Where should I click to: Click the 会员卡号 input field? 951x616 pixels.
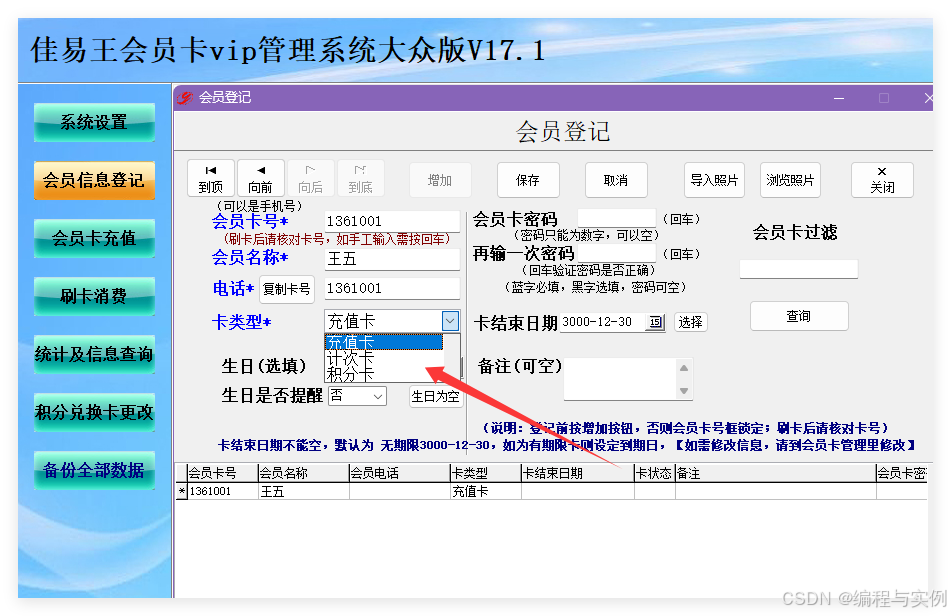click(392, 221)
